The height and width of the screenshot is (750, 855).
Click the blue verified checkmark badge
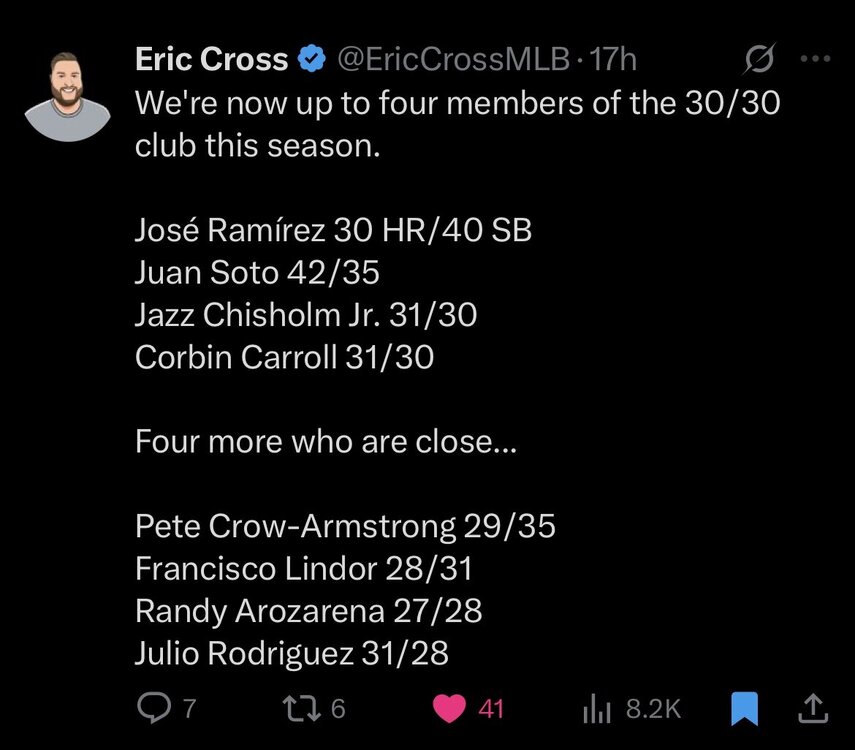313,61
